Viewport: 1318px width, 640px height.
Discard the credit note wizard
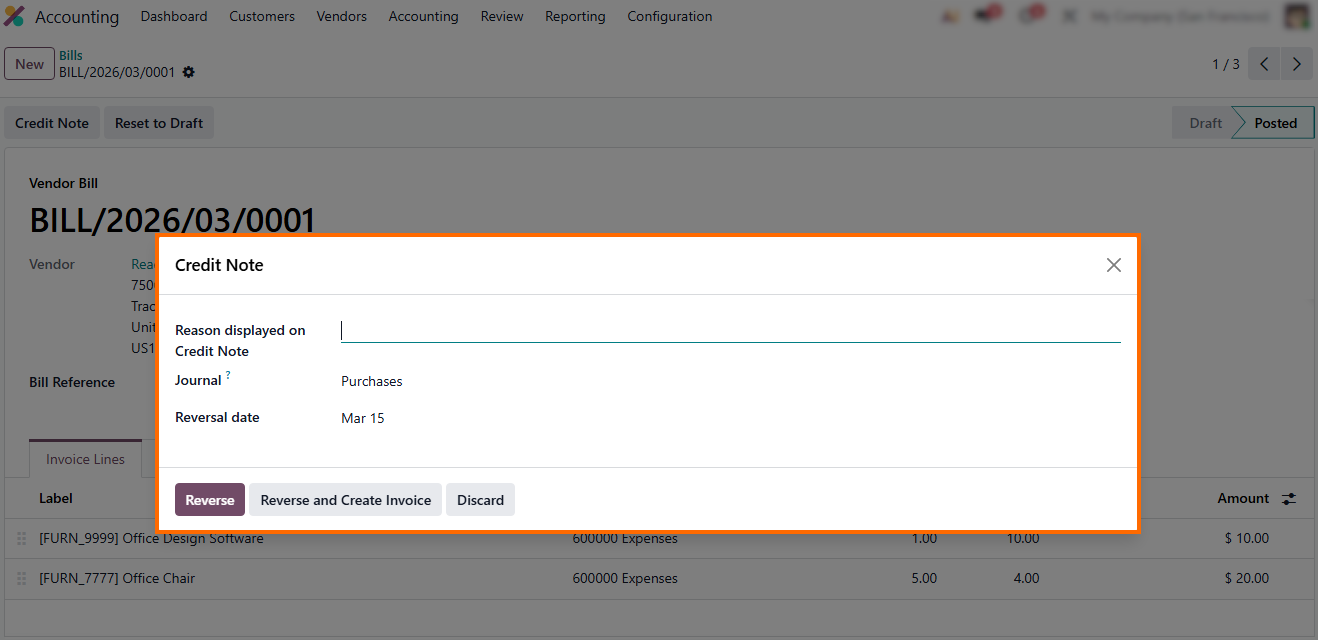tap(480, 500)
